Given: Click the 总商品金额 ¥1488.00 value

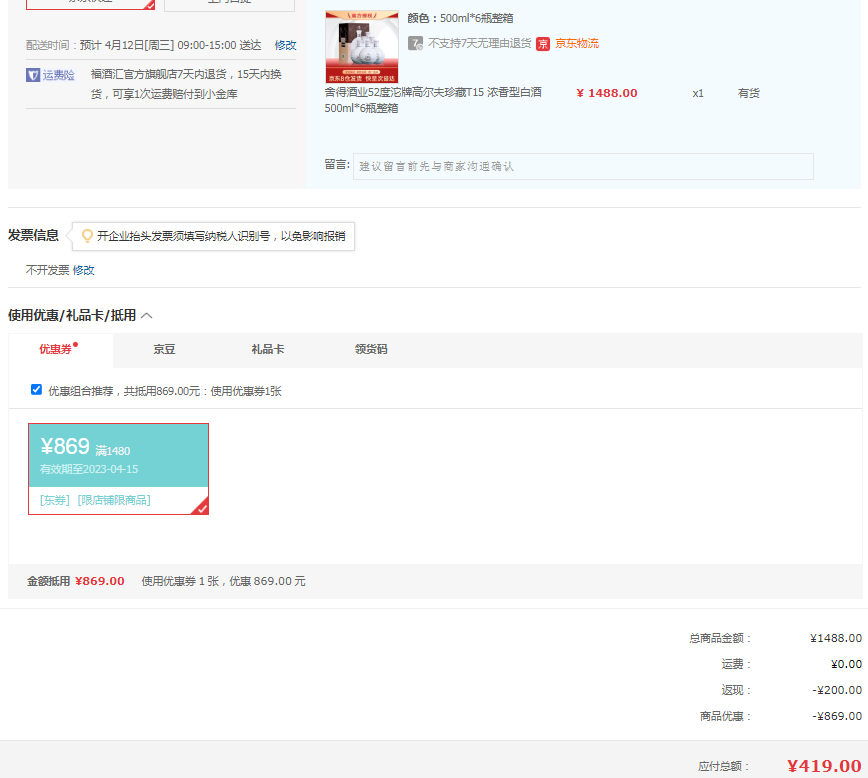Looking at the screenshot, I should pos(836,638).
